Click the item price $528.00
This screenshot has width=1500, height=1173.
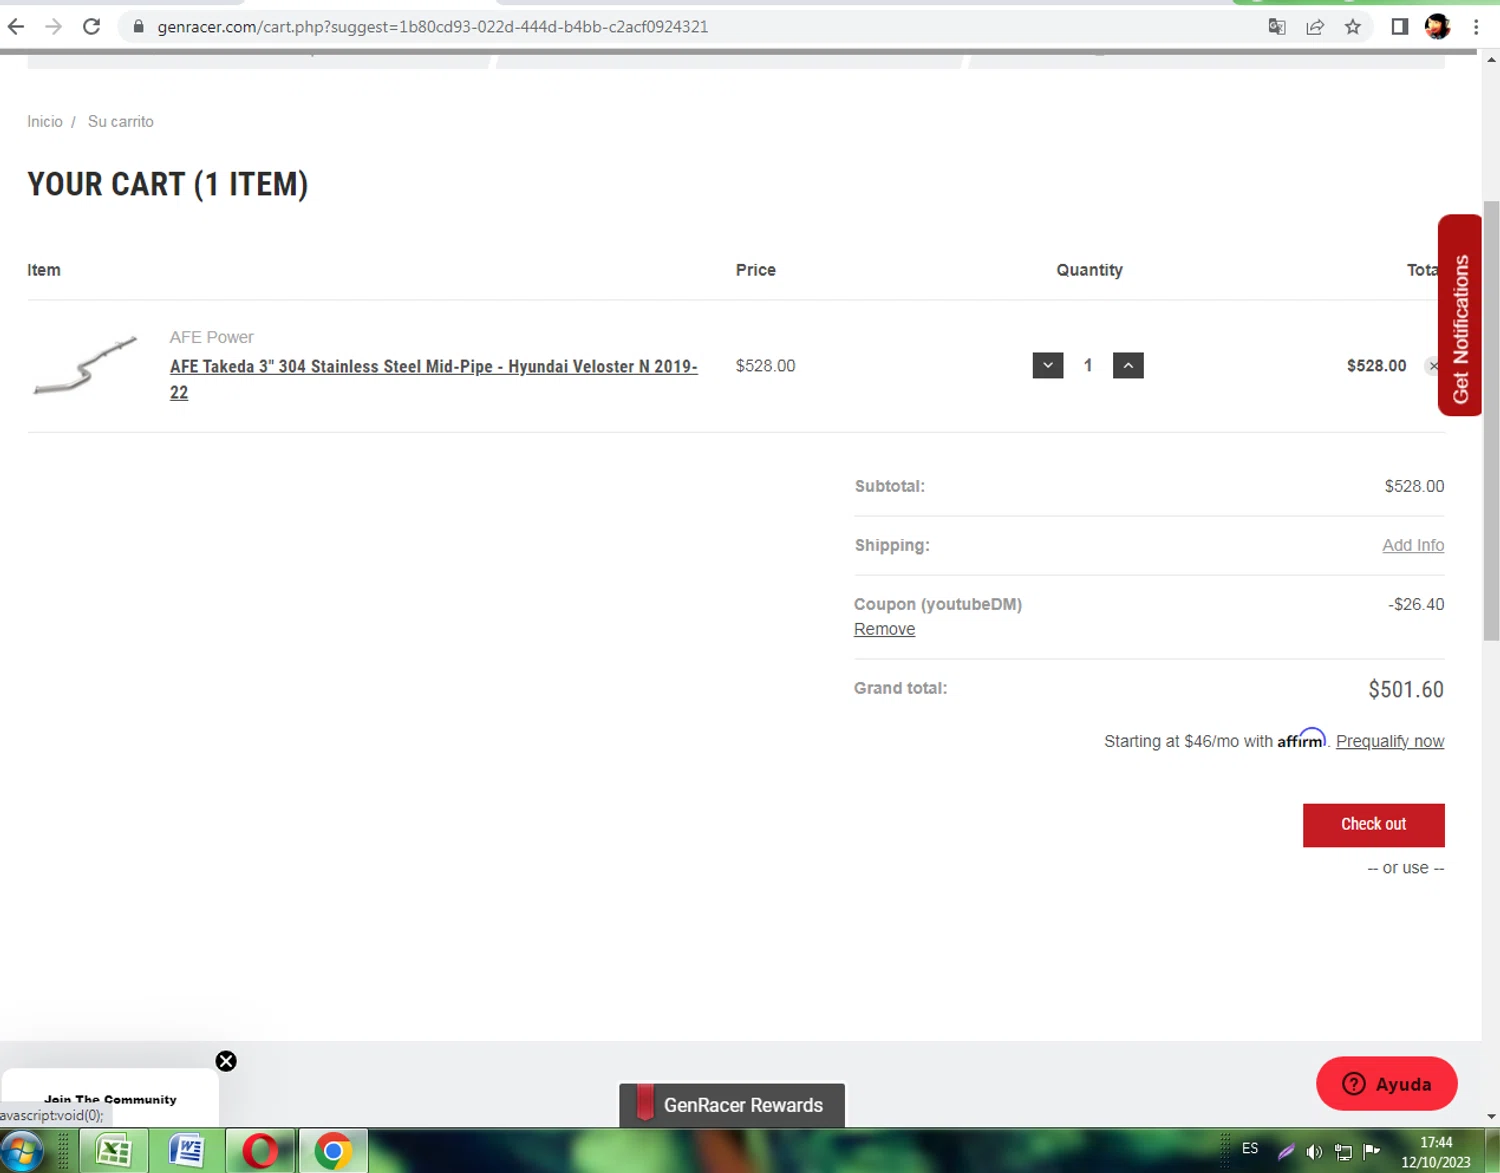765,365
